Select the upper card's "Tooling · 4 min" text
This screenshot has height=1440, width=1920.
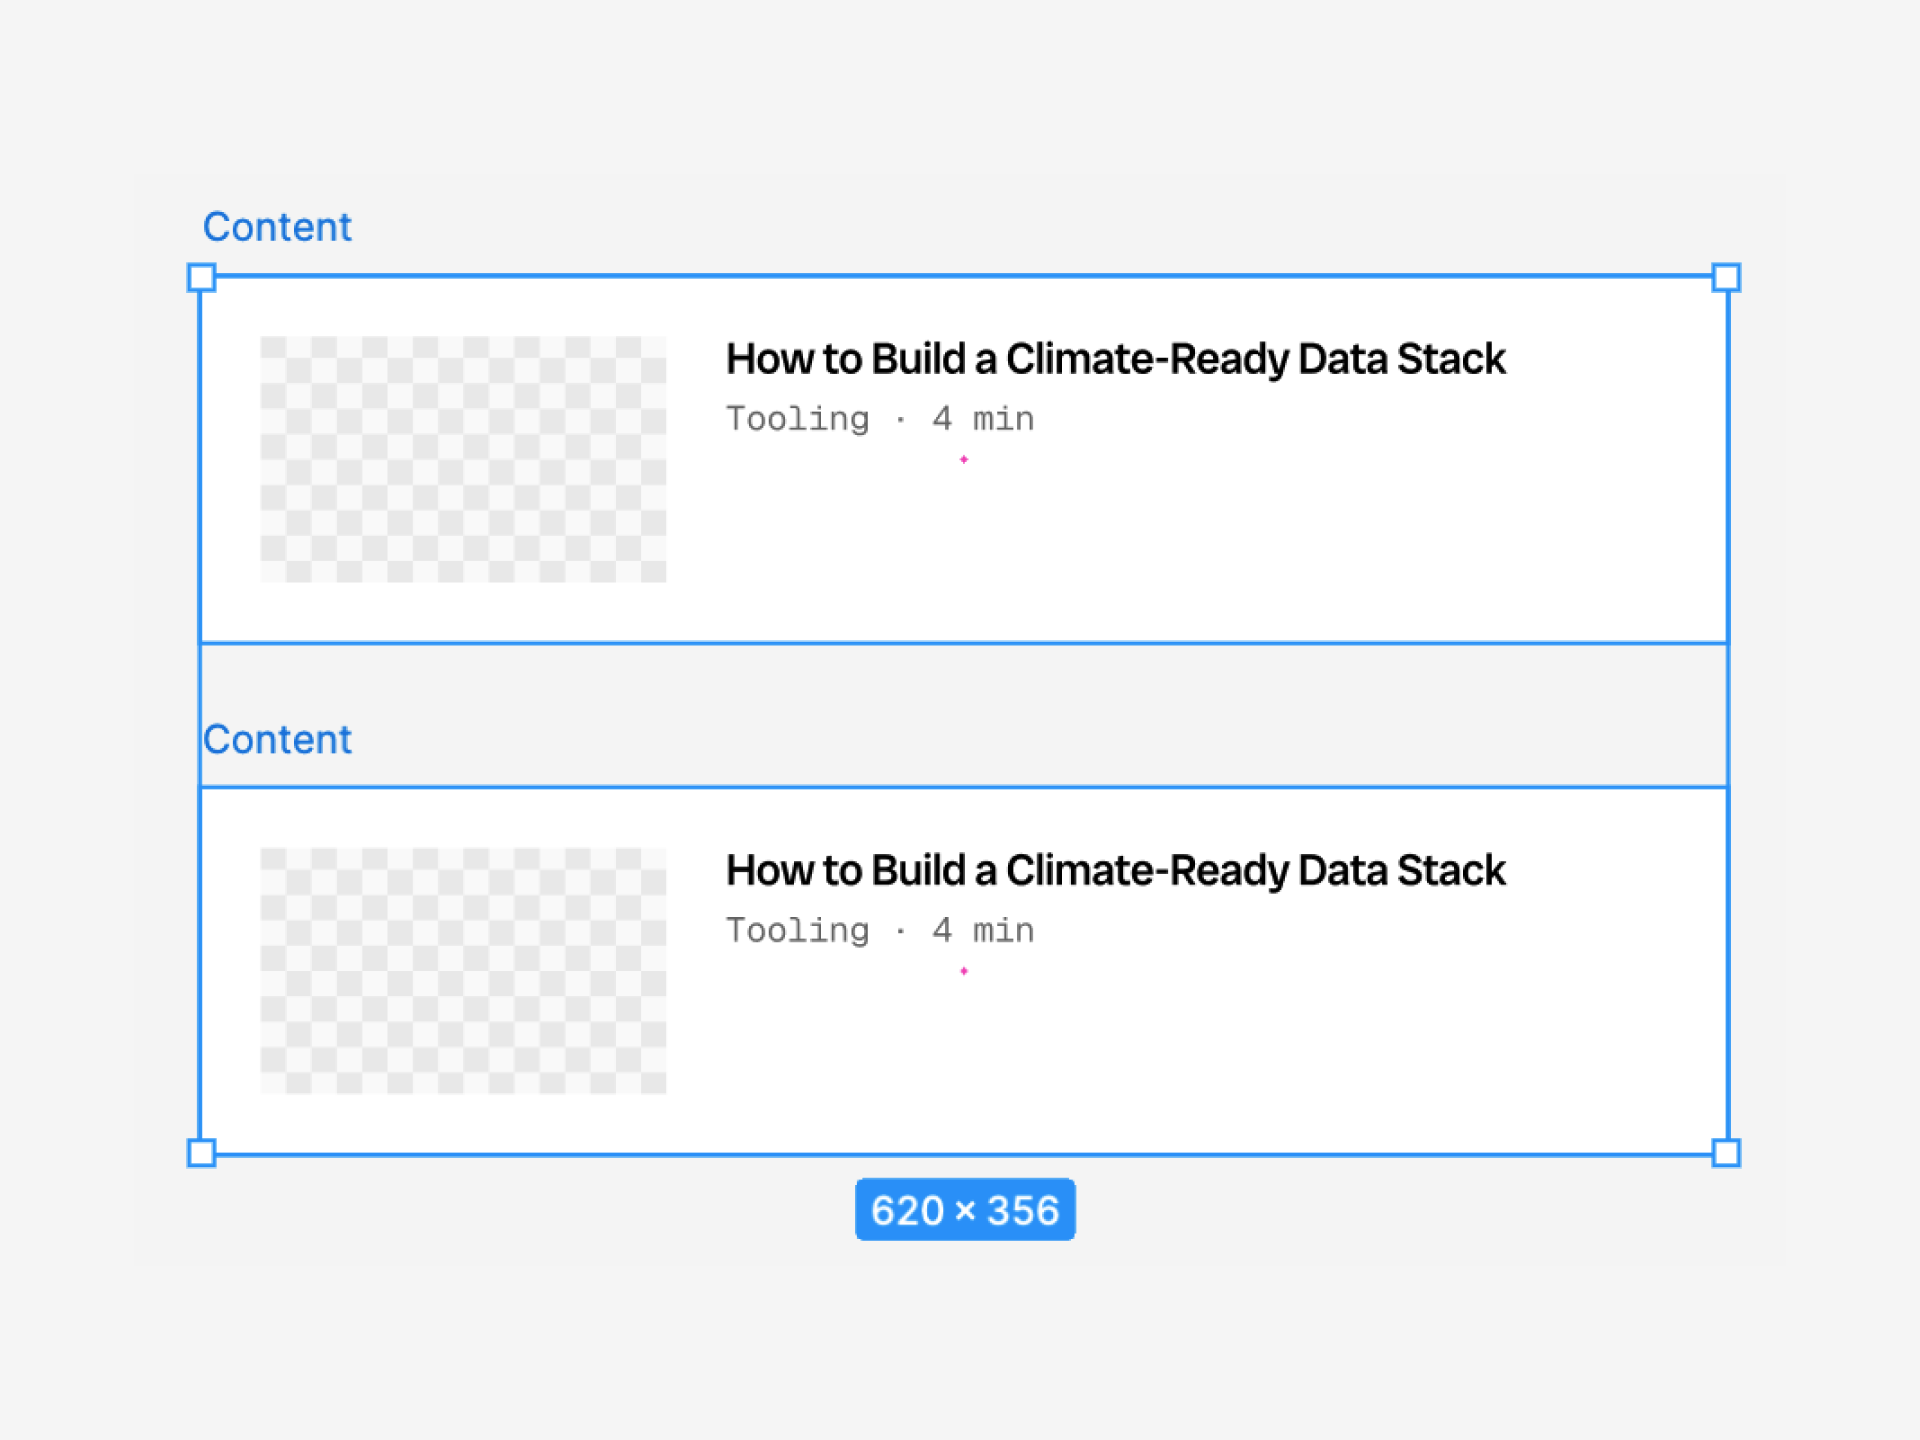pyautogui.click(x=880, y=419)
